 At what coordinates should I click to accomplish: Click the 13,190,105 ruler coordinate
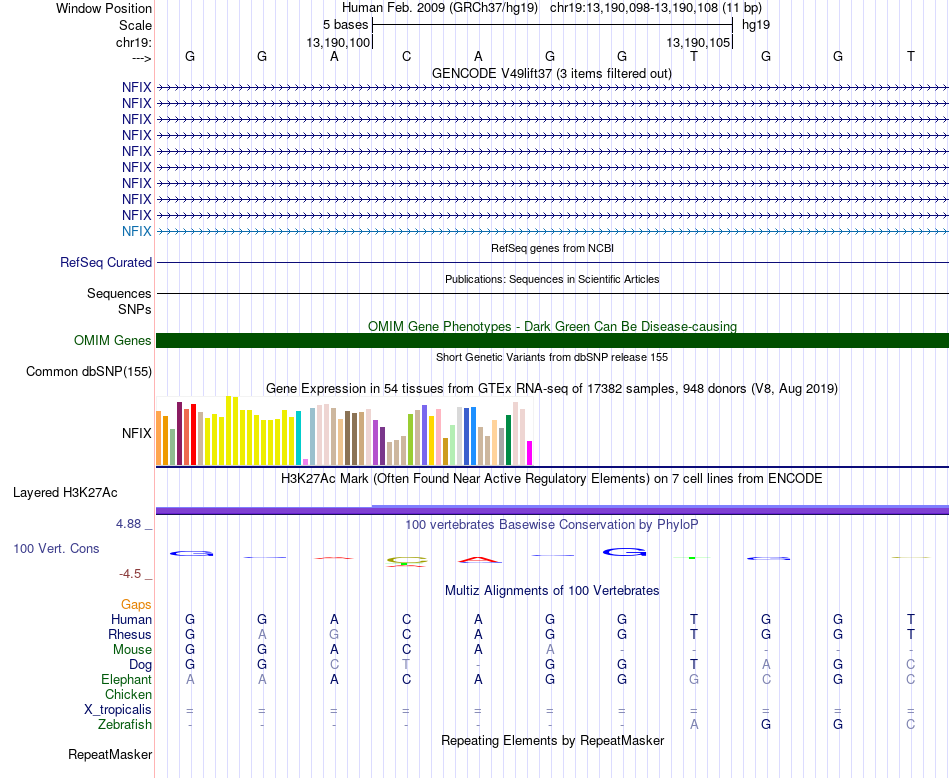coord(698,42)
